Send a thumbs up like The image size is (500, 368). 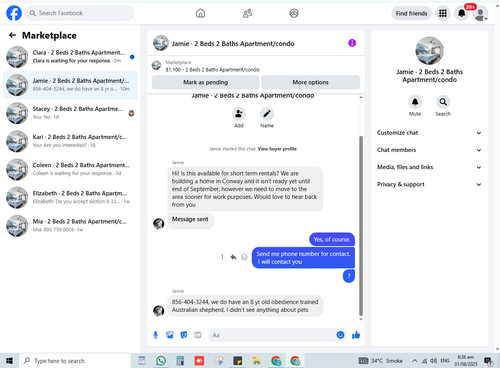click(x=356, y=335)
